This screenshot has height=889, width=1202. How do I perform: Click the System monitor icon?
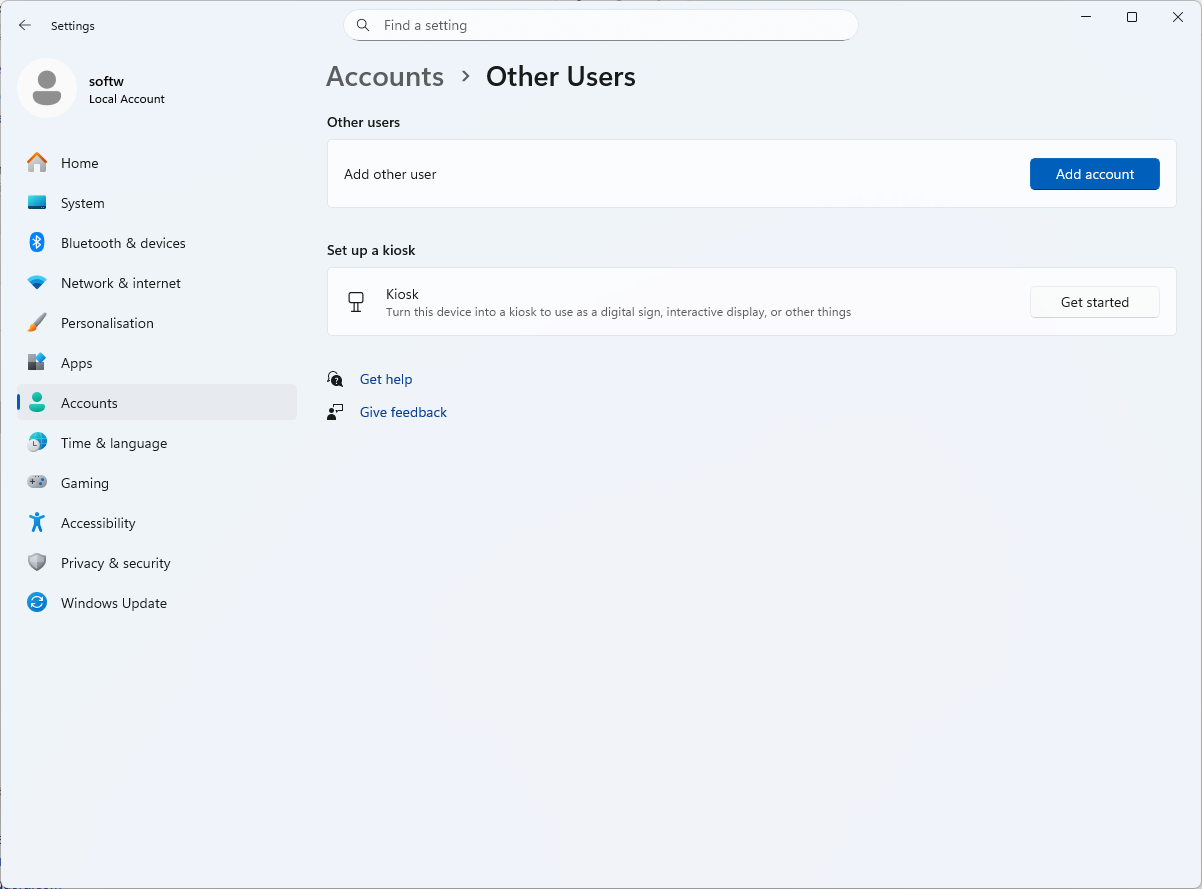point(37,203)
